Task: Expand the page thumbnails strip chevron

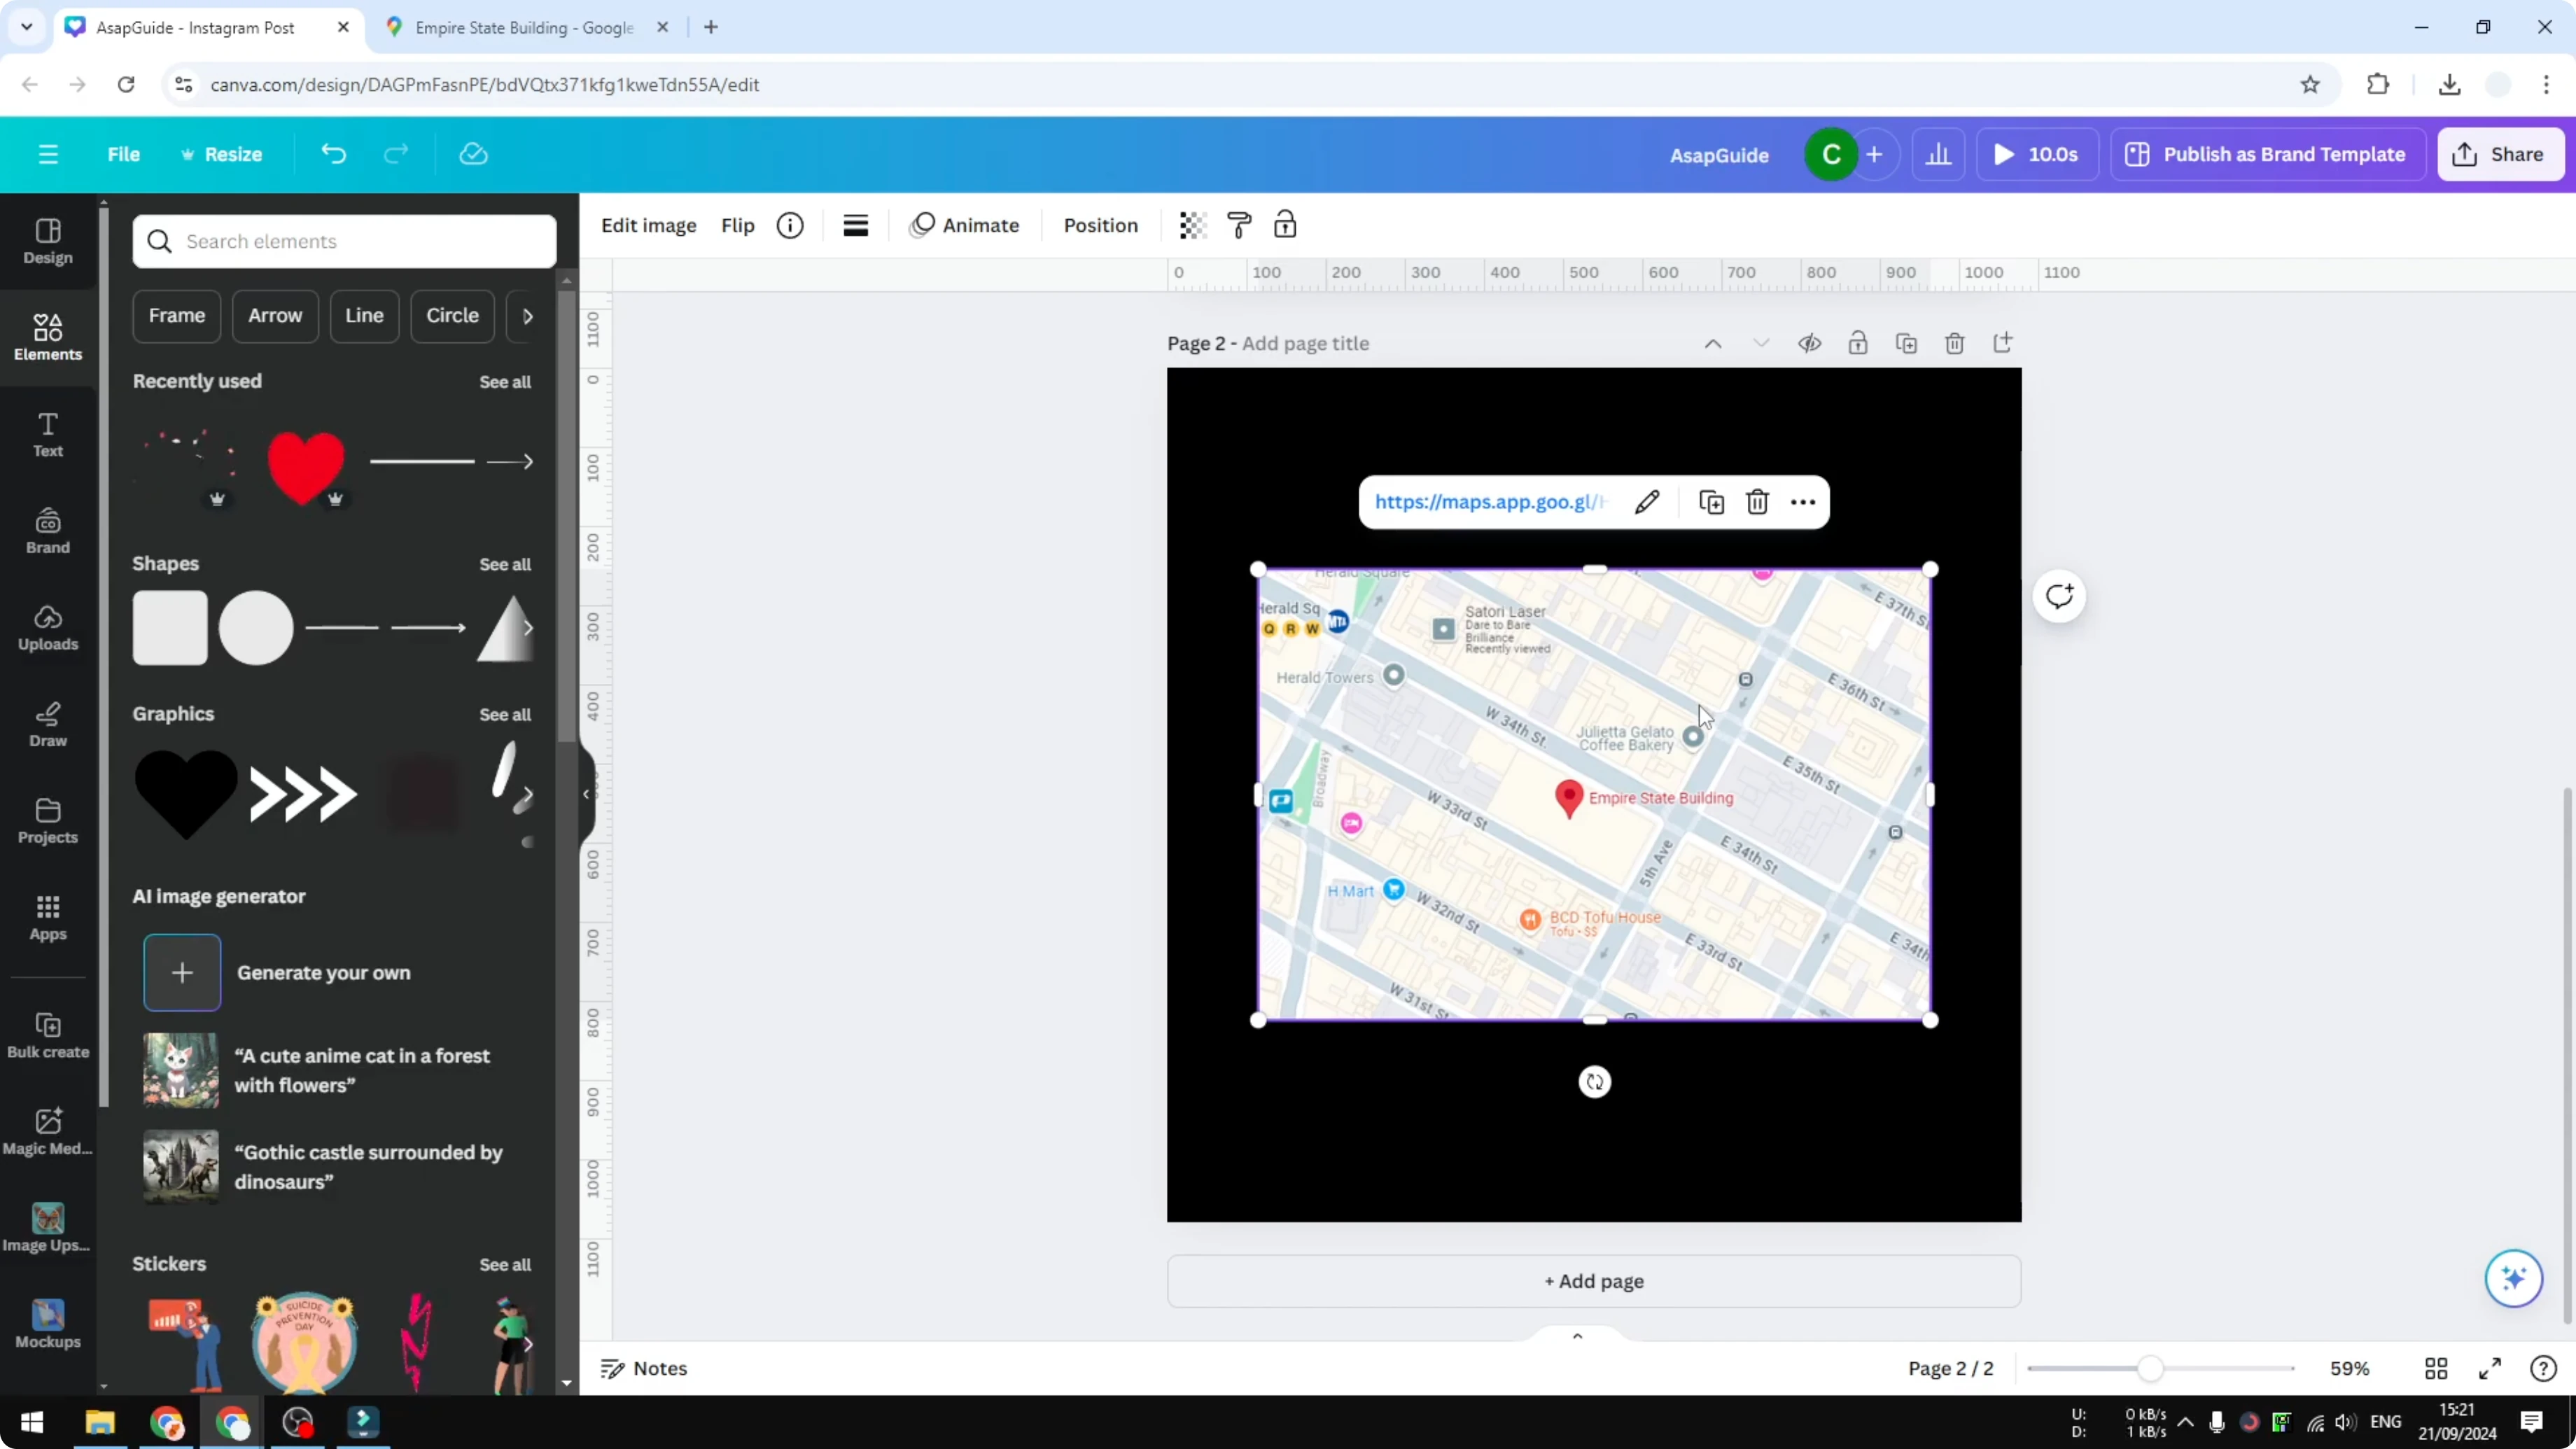Action: tap(1577, 1336)
